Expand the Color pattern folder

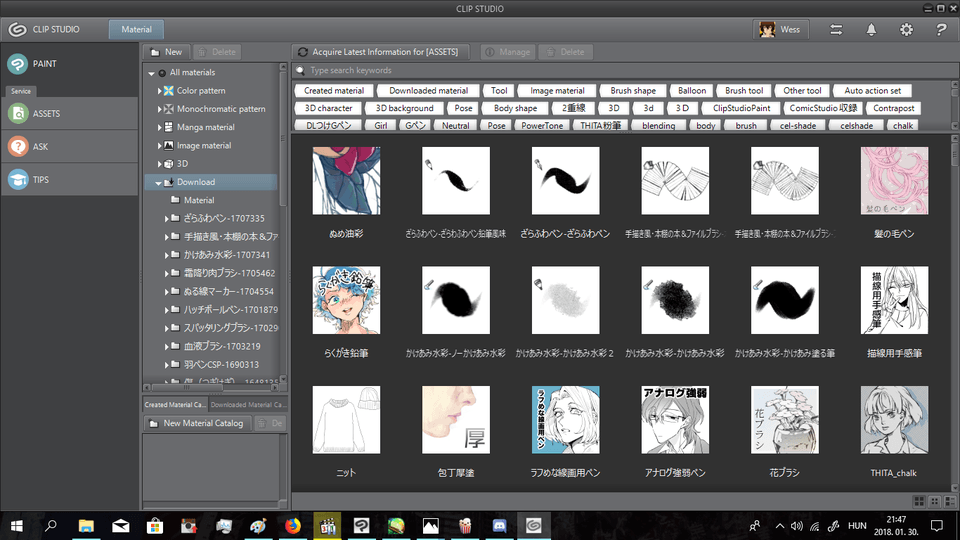click(159, 91)
